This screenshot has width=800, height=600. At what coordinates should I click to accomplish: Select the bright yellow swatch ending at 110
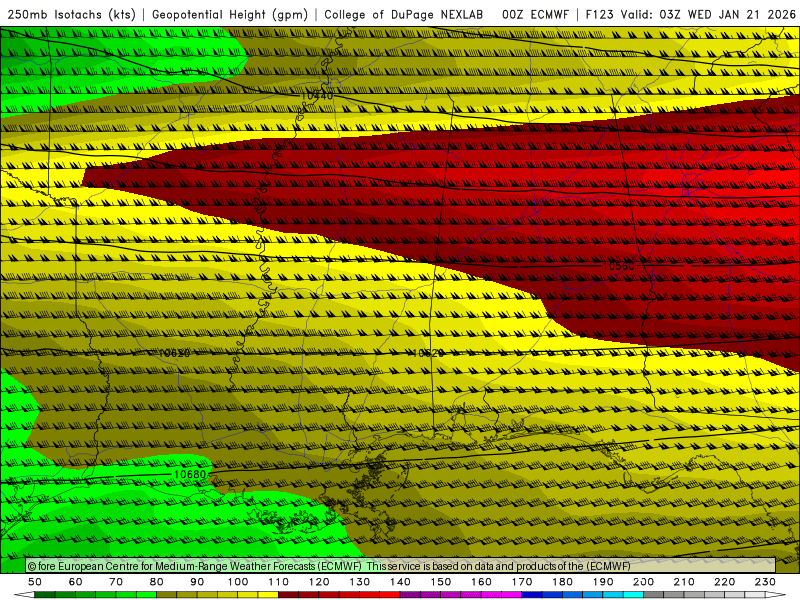pos(268,595)
